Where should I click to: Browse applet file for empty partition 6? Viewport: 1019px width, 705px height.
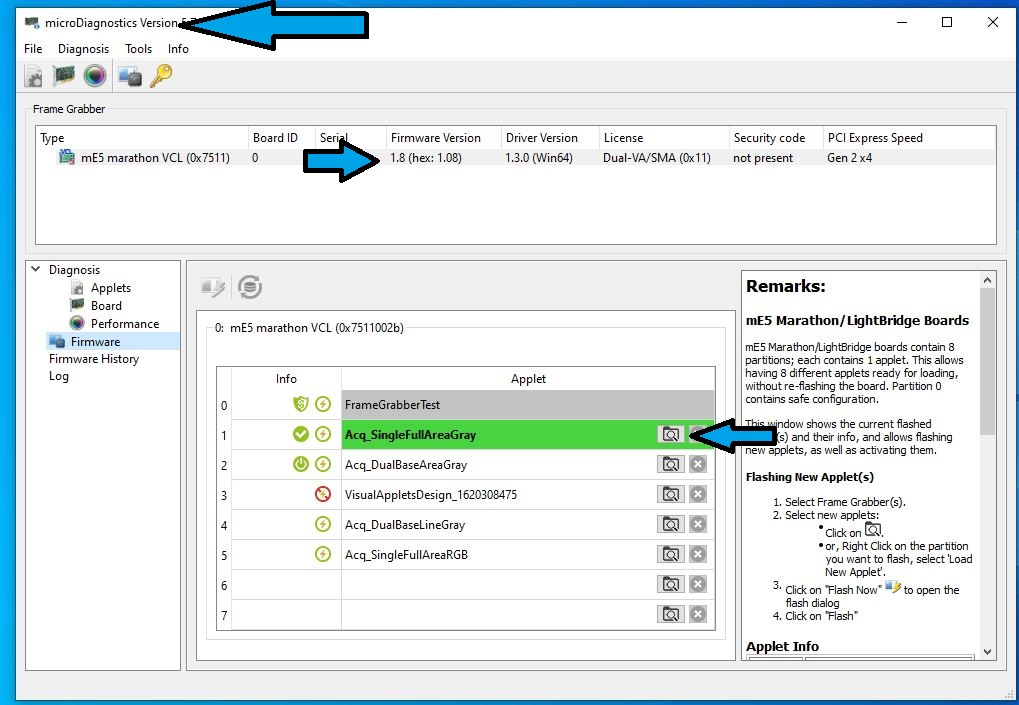pos(671,584)
